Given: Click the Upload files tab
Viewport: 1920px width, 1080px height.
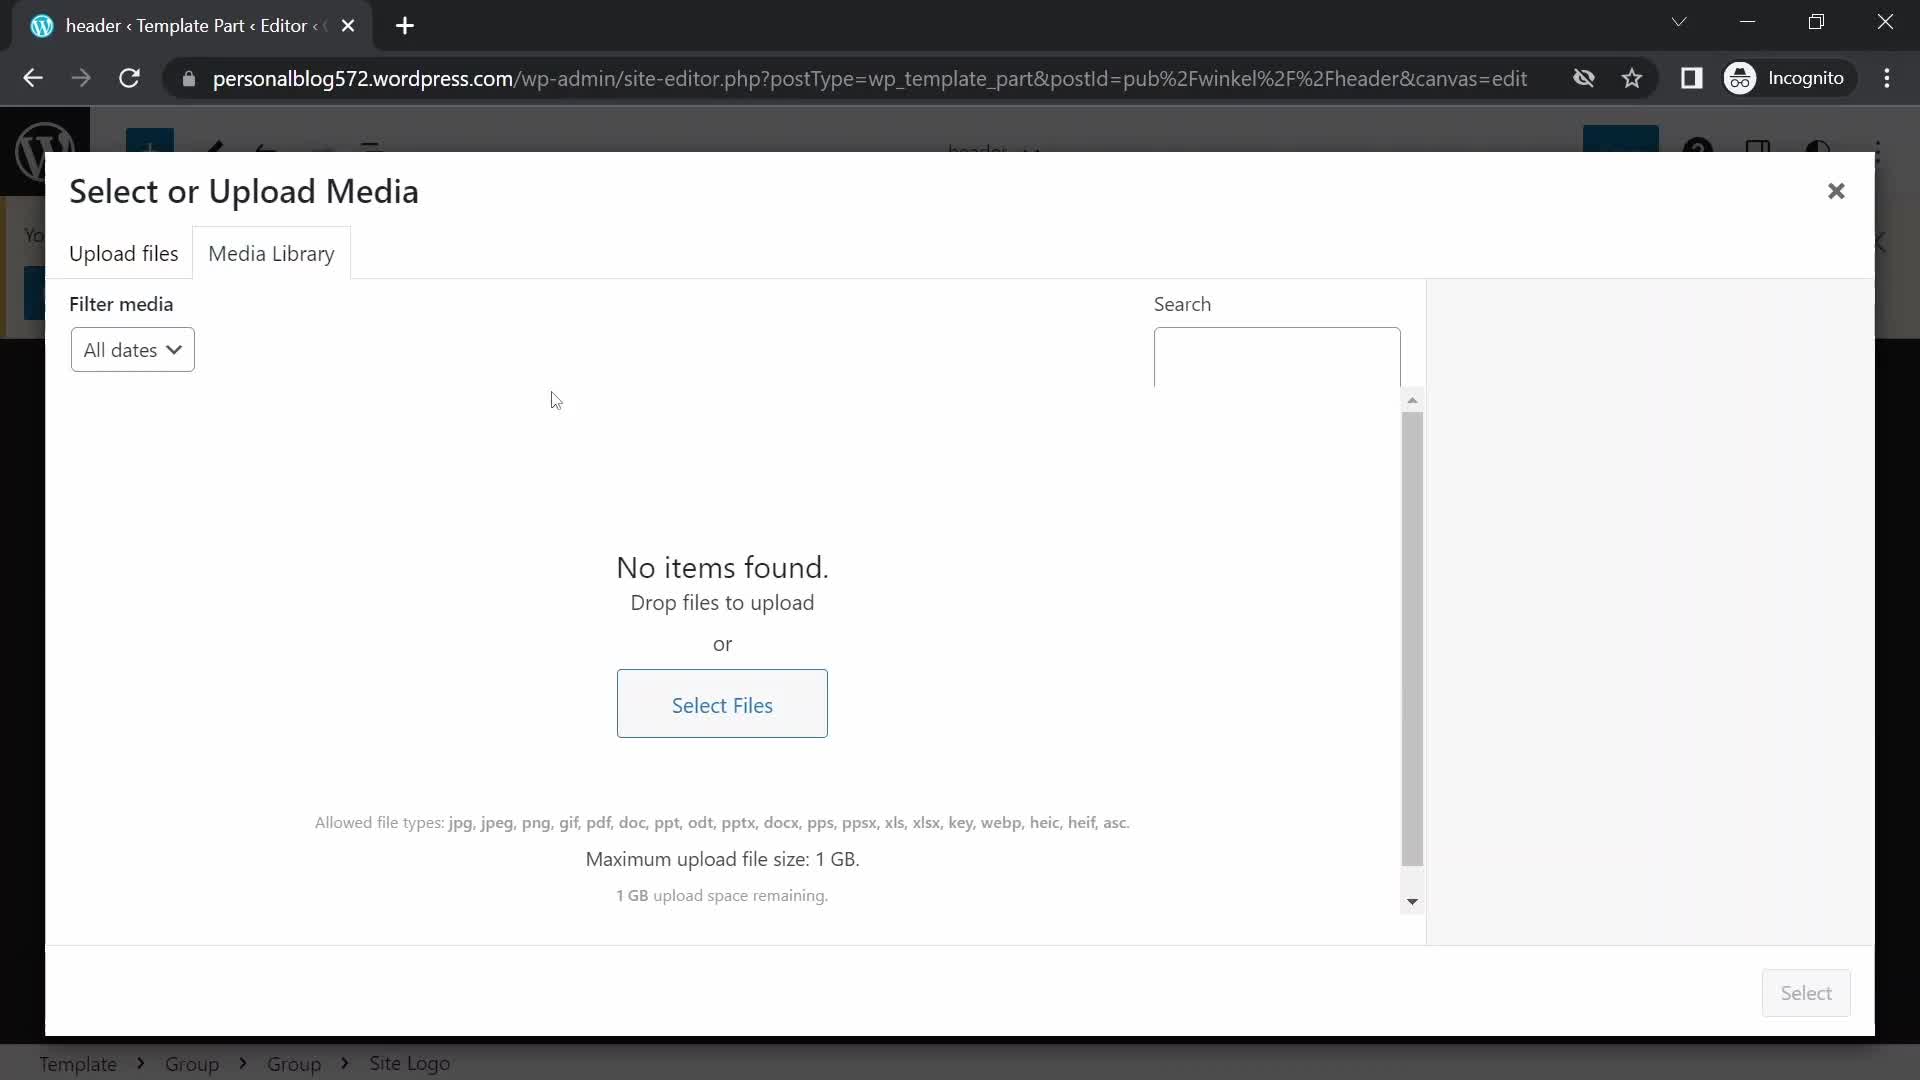Looking at the screenshot, I should pyautogui.click(x=123, y=253).
